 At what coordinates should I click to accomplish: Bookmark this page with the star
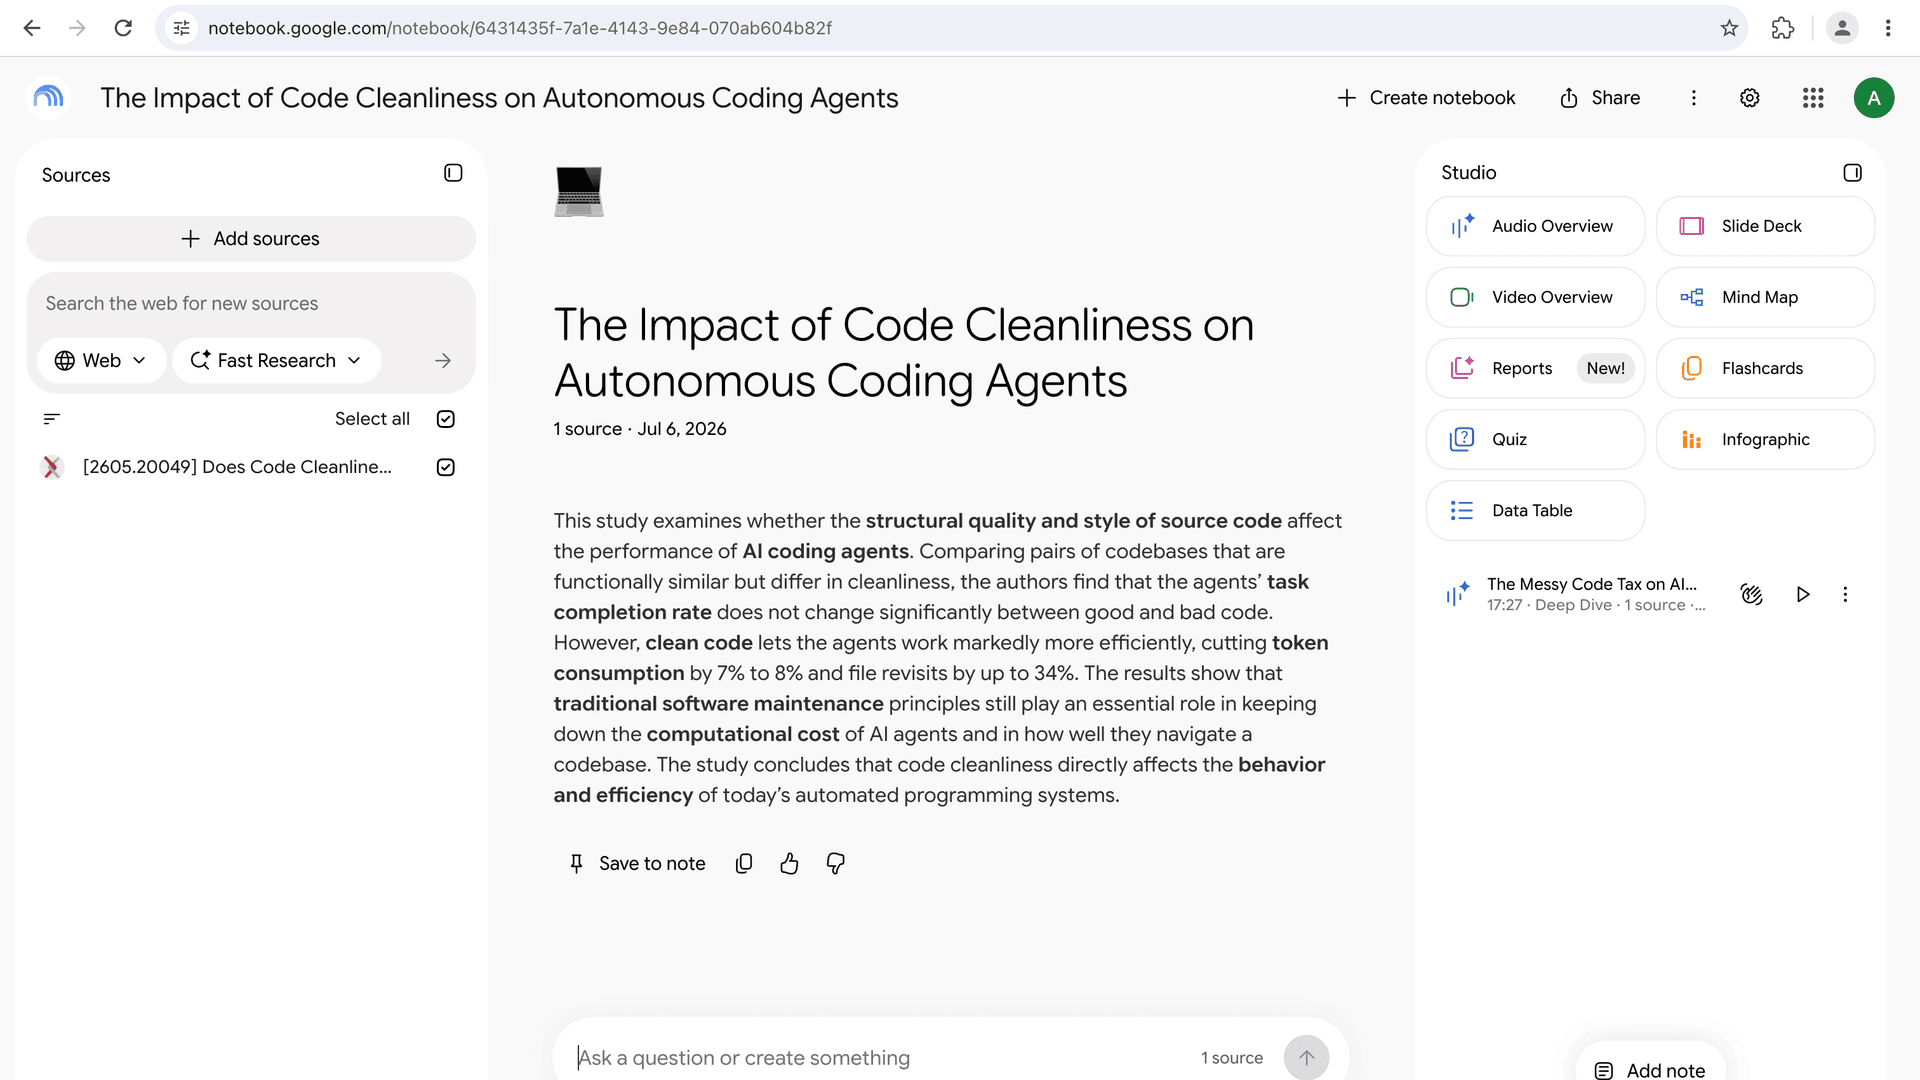click(1729, 28)
